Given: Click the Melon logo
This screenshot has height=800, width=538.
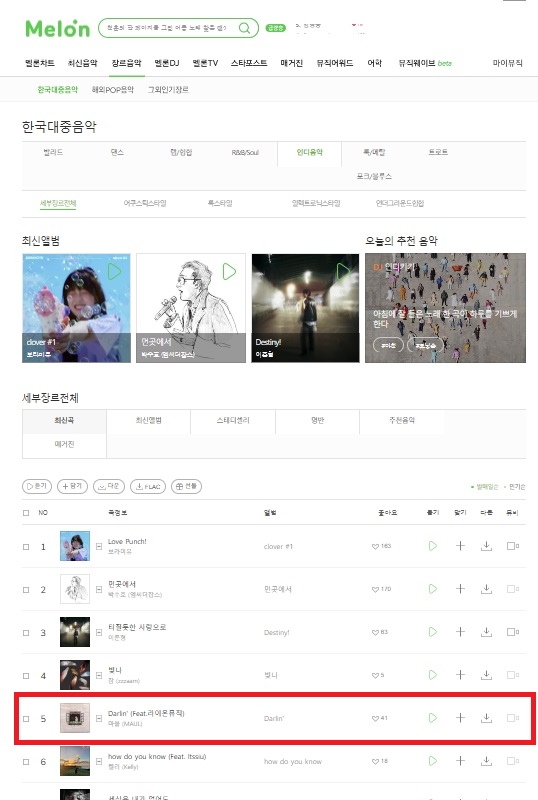Looking at the screenshot, I should [58, 29].
